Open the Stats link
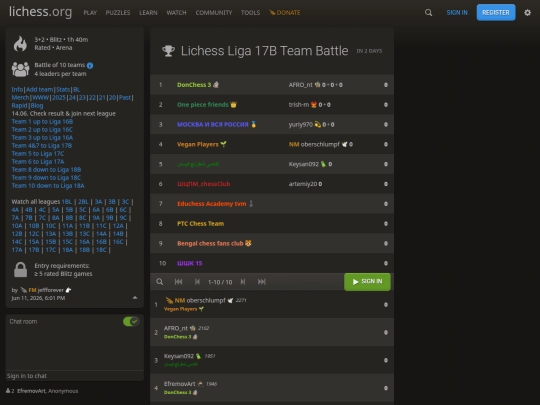Image resolution: width=540 pixels, height=405 pixels. [x=63, y=90]
